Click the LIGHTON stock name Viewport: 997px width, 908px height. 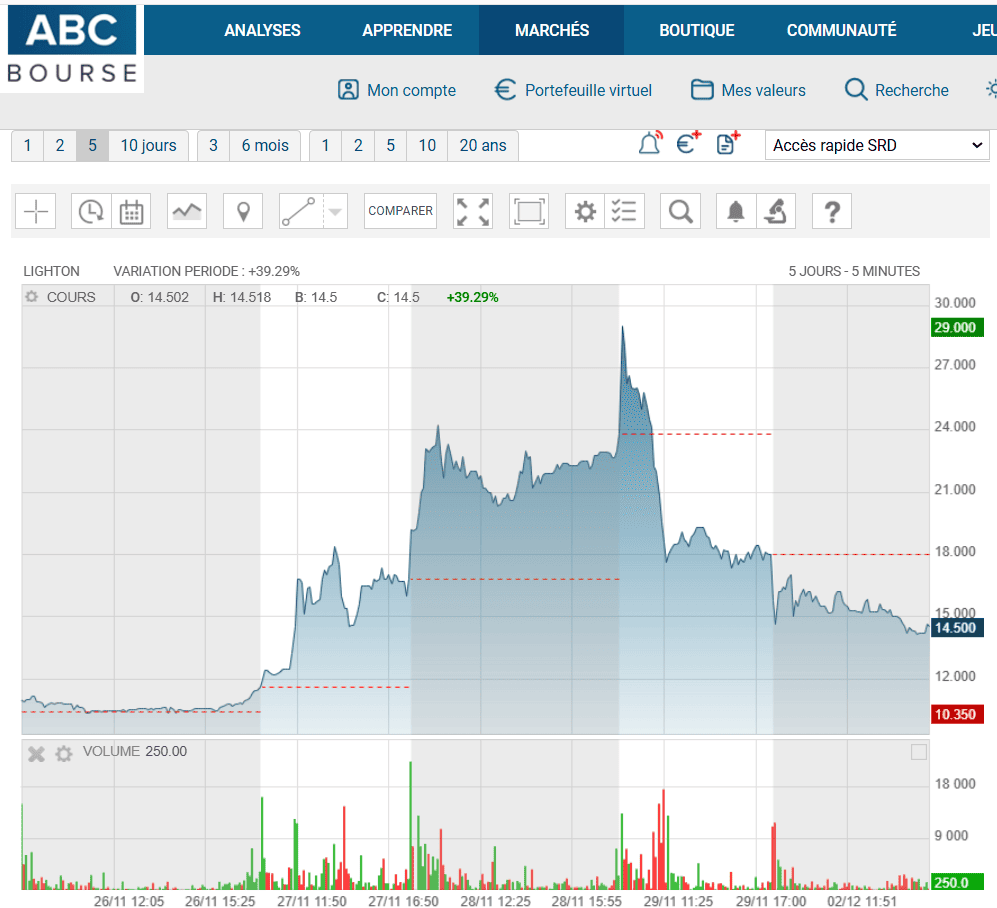[x=52, y=272]
